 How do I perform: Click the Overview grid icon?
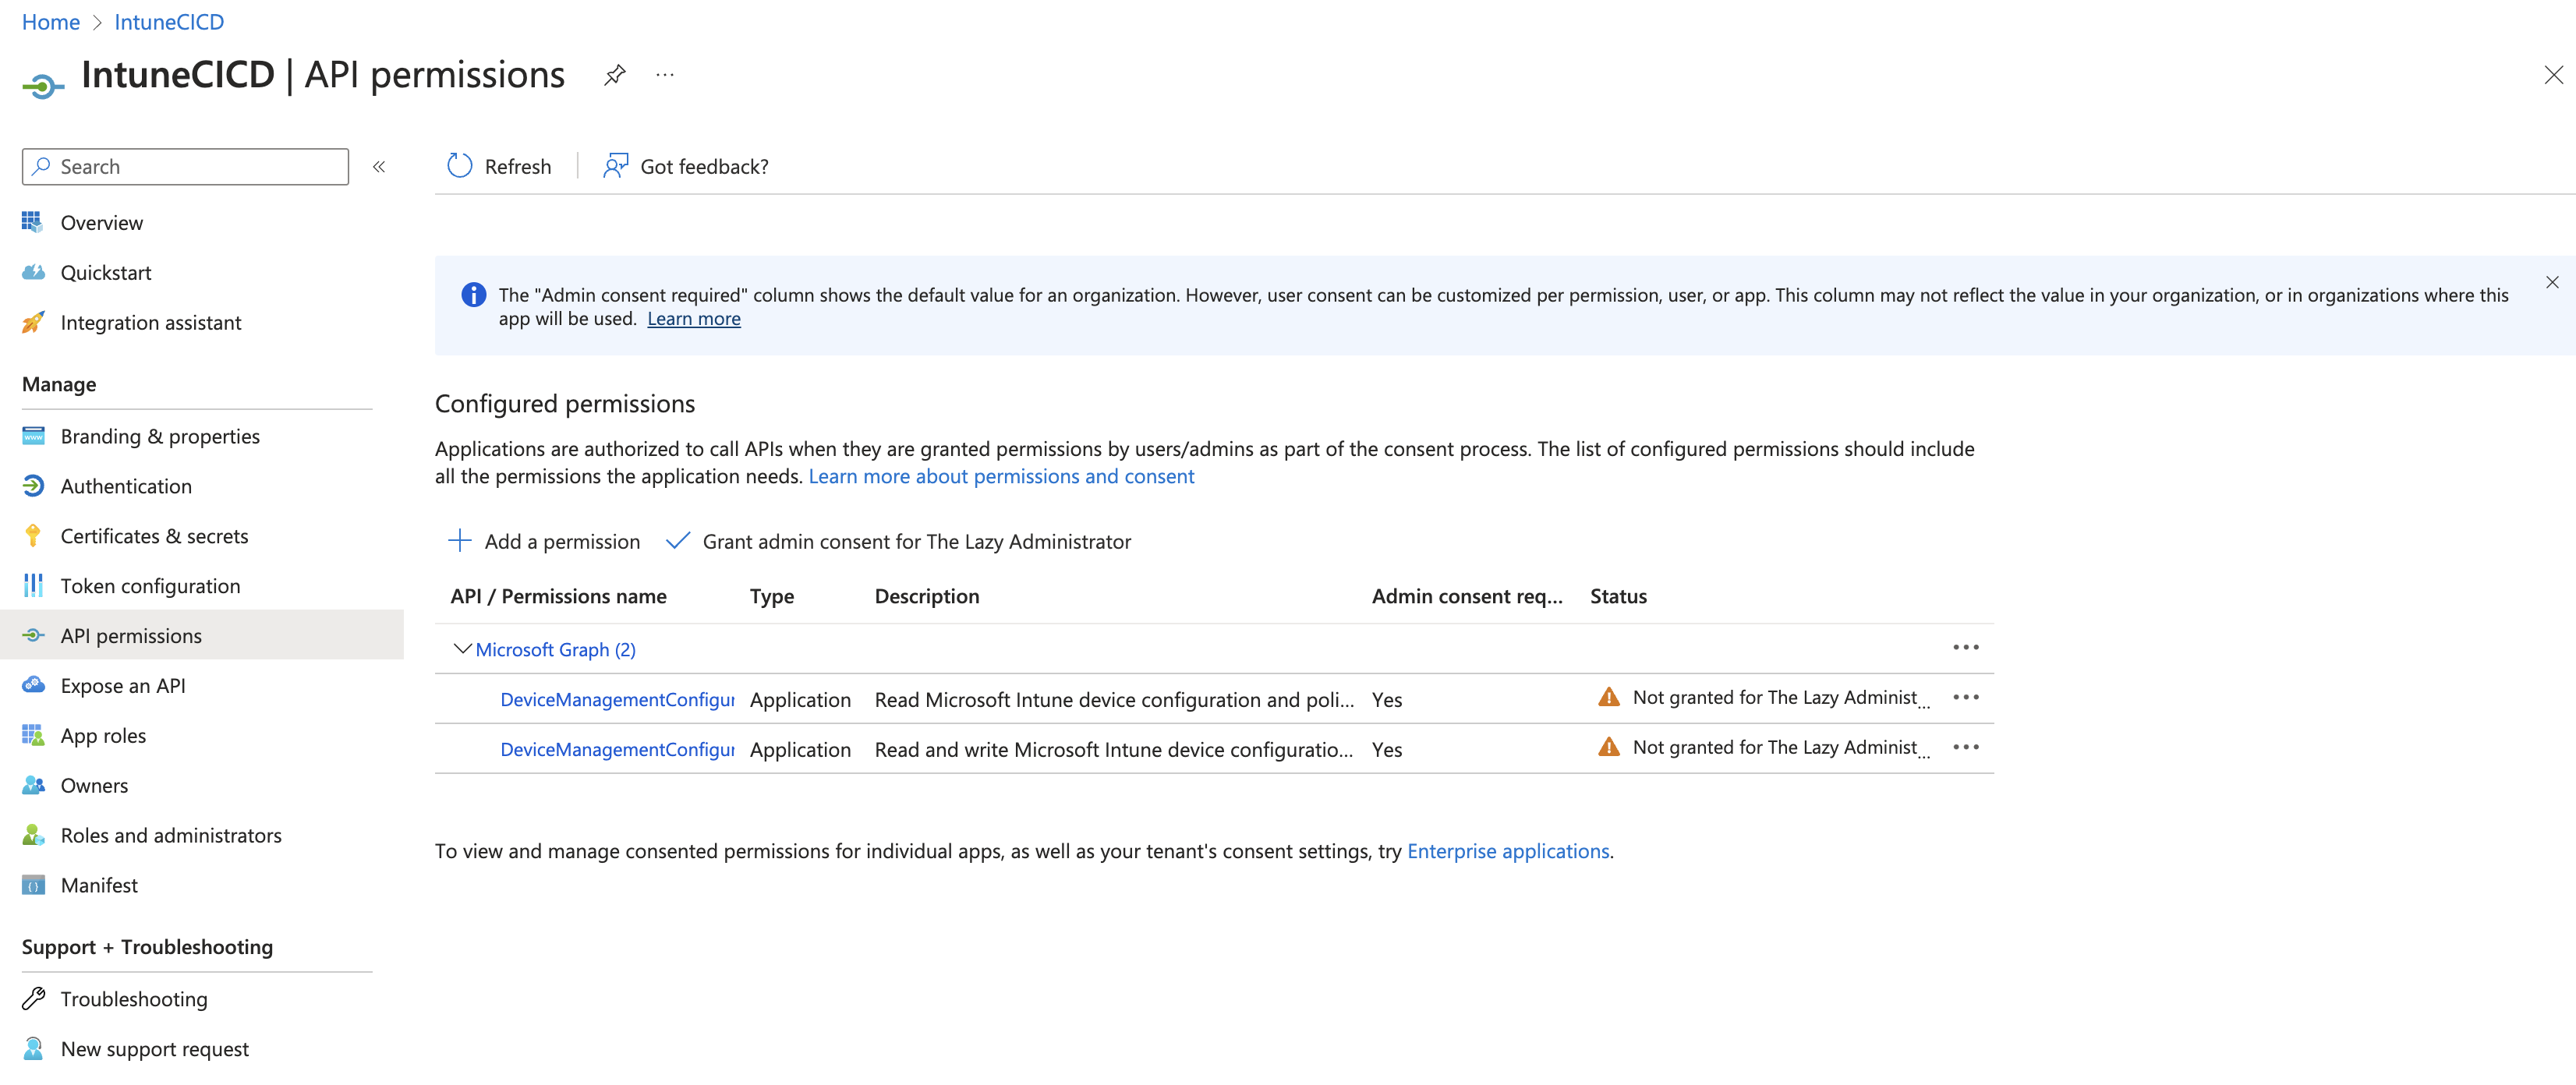pos(33,222)
